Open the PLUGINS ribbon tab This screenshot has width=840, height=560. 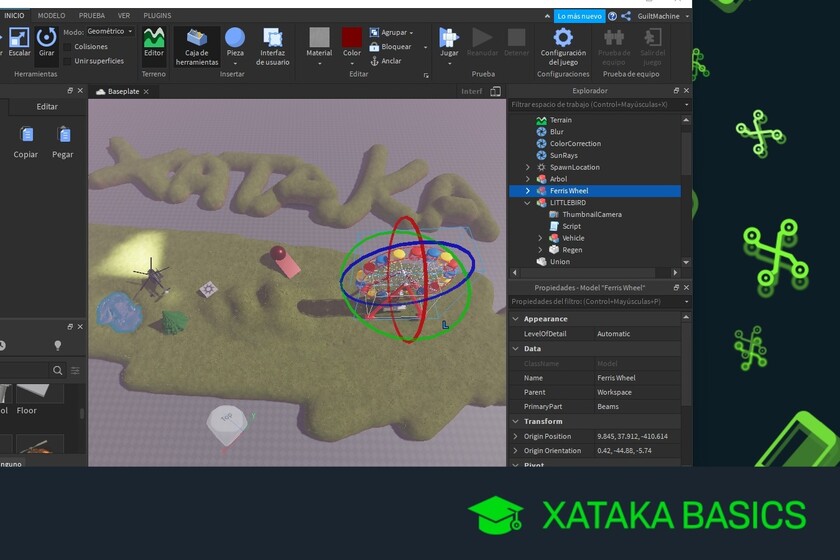[157, 16]
